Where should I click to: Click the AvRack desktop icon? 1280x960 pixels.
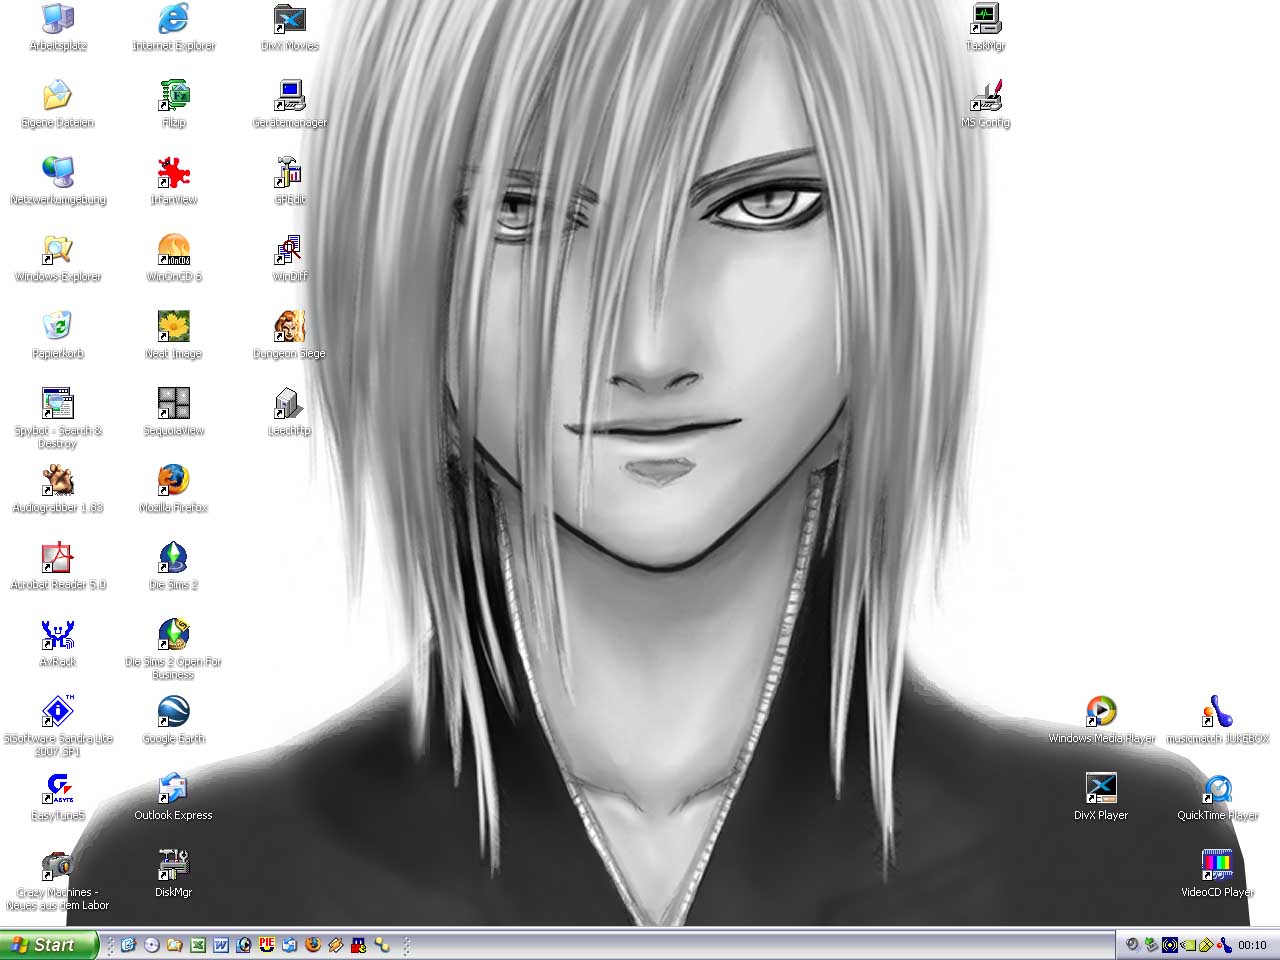coord(58,643)
